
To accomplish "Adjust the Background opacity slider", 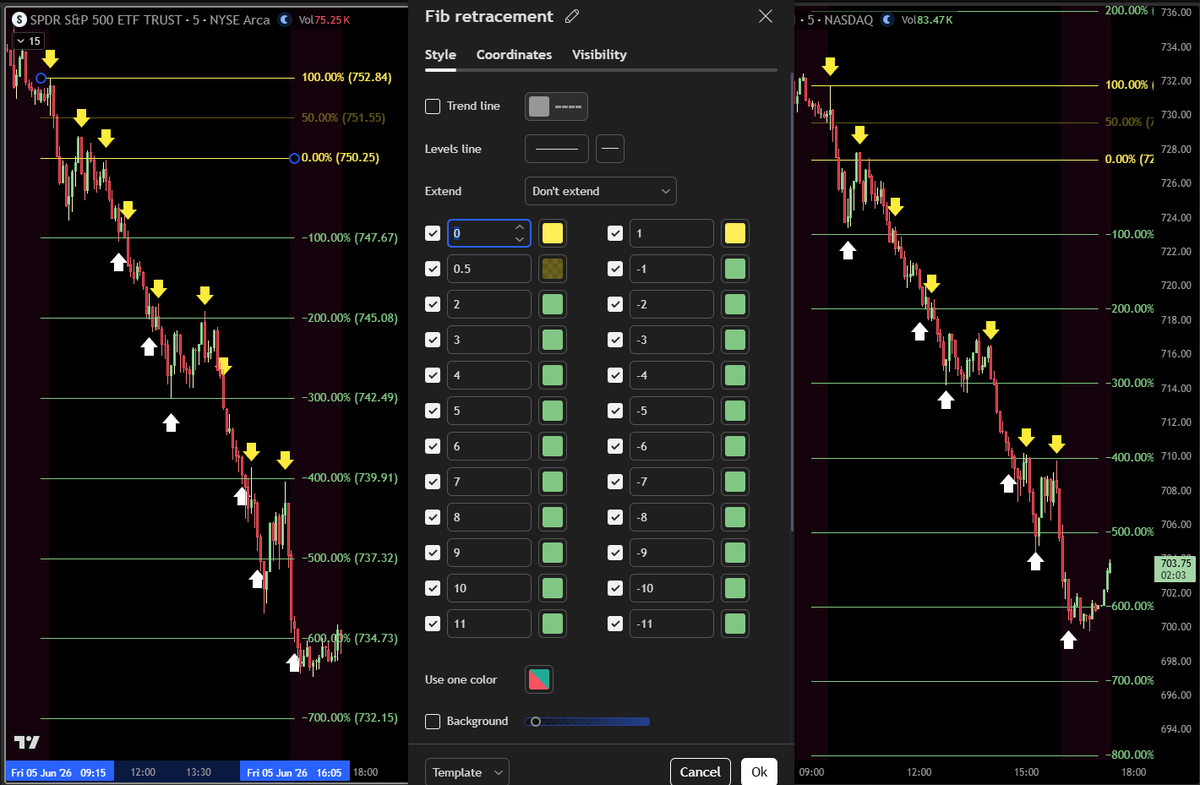I will [588, 721].
